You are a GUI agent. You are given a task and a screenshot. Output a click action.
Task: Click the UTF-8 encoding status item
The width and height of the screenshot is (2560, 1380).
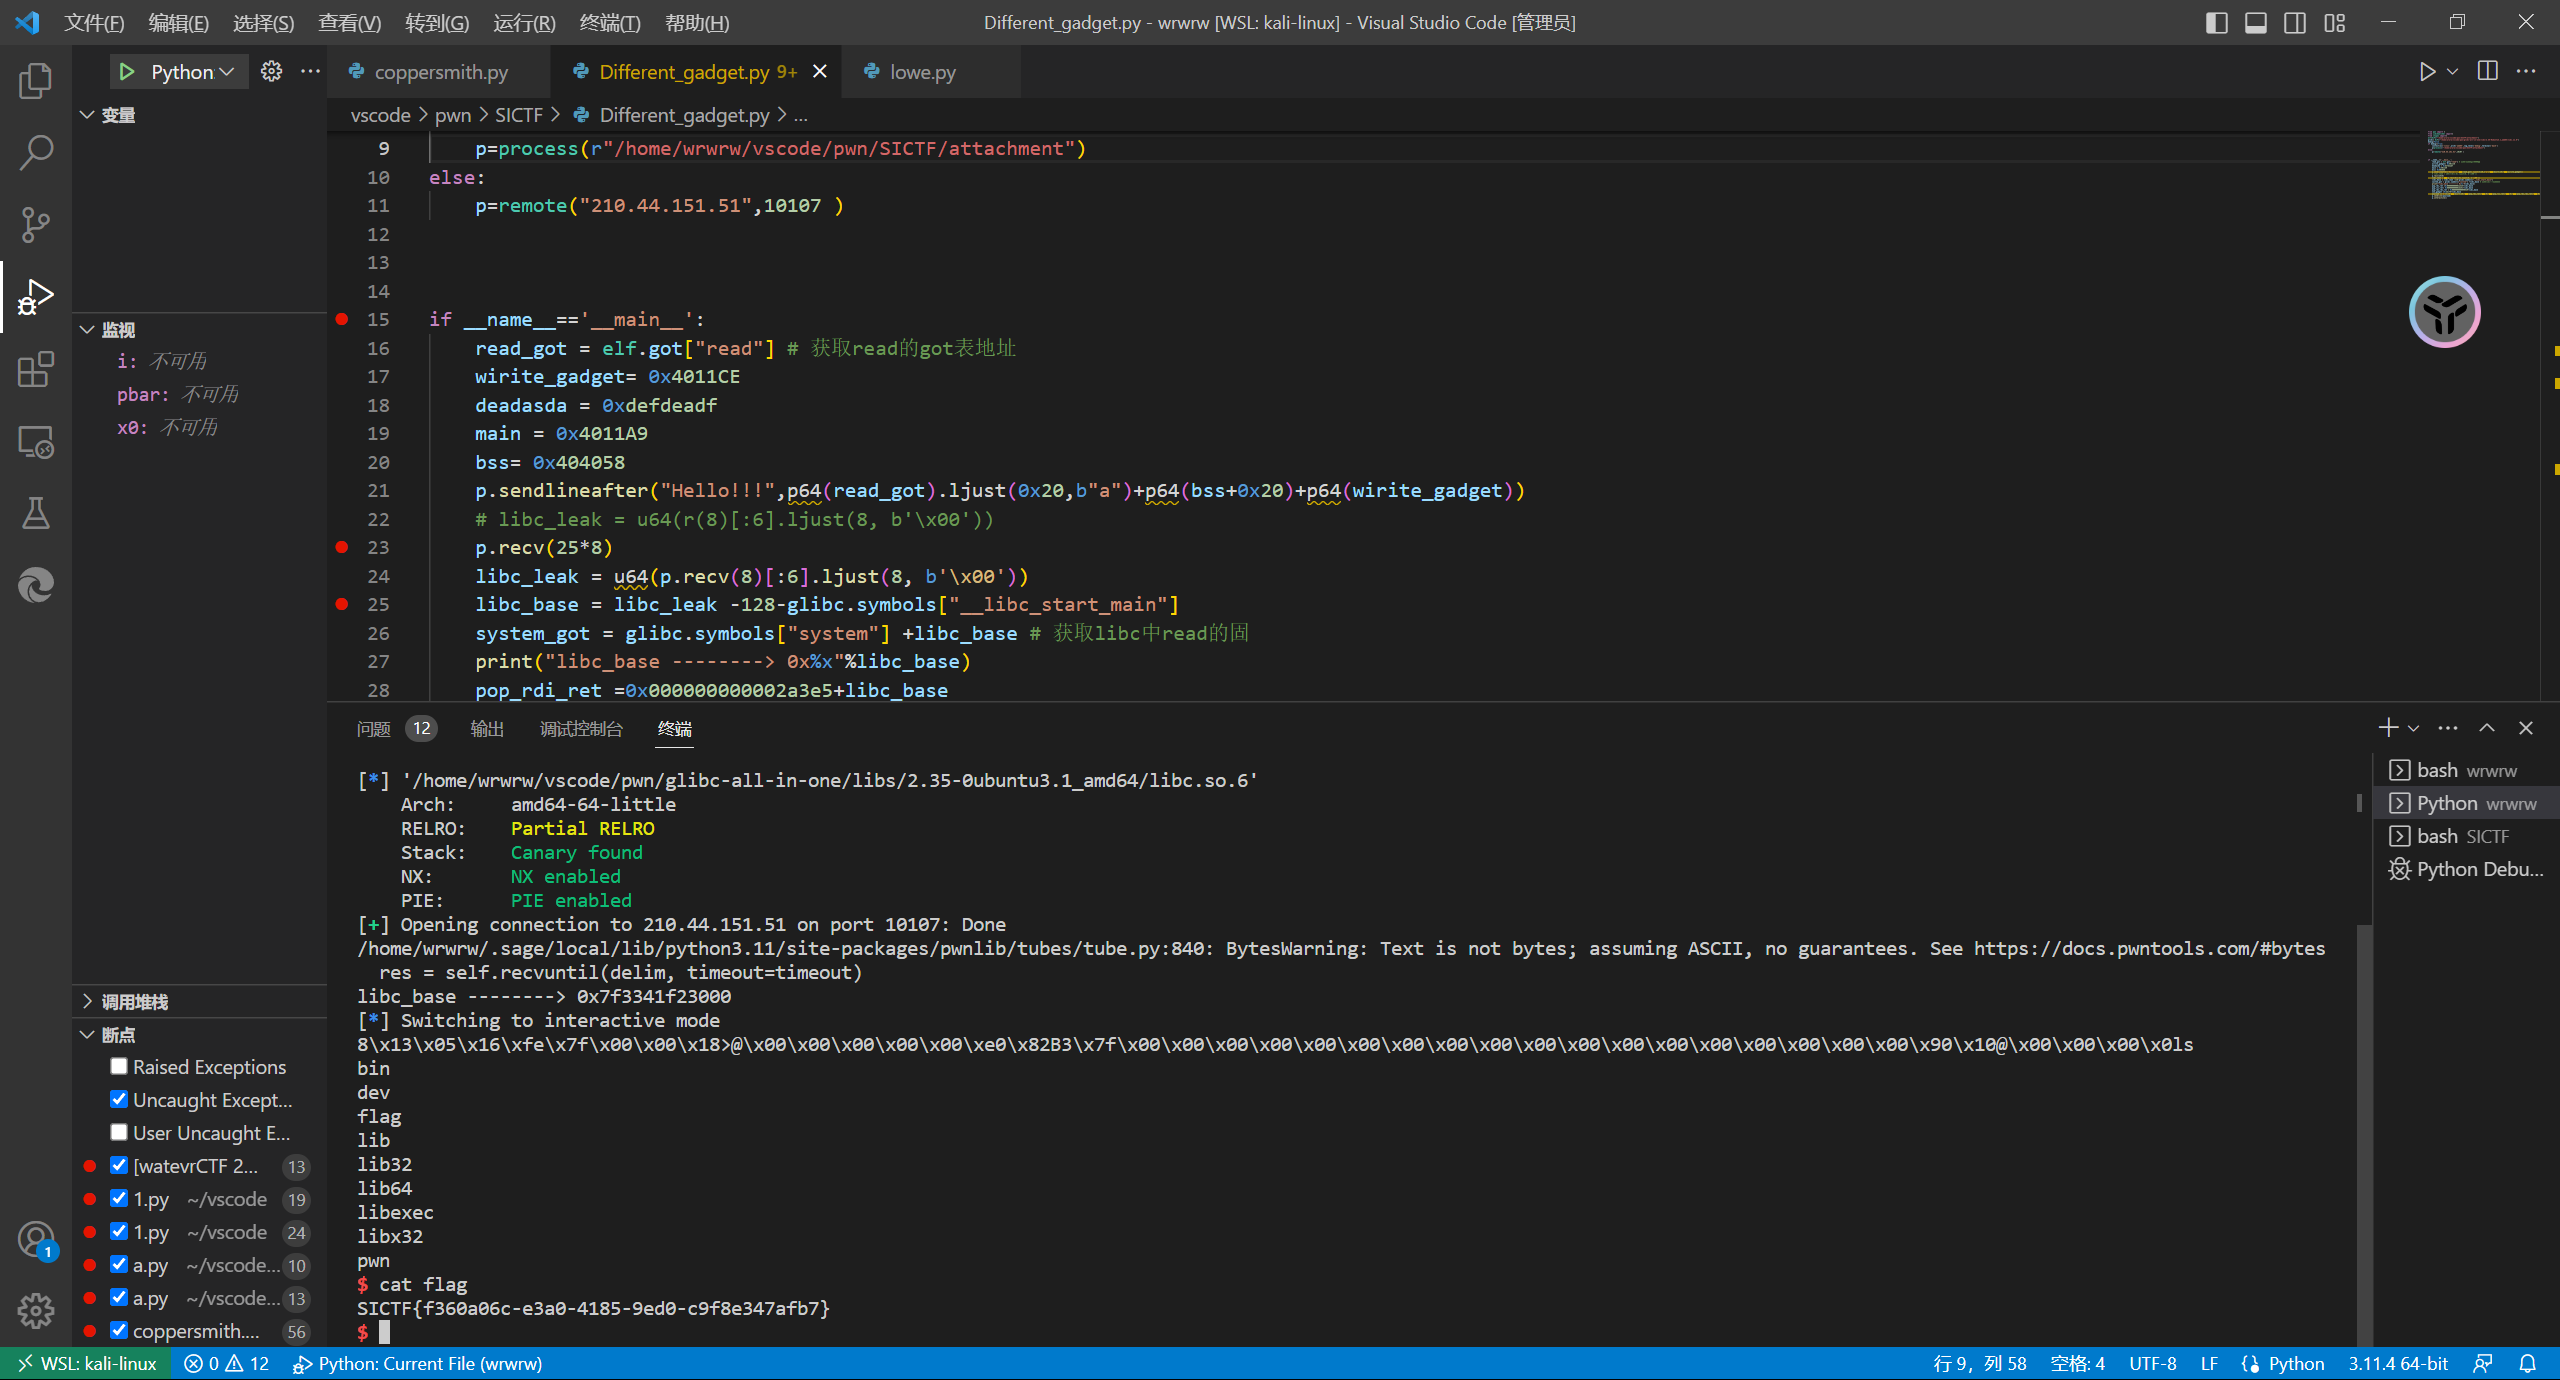pyautogui.click(x=2153, y=1363)
